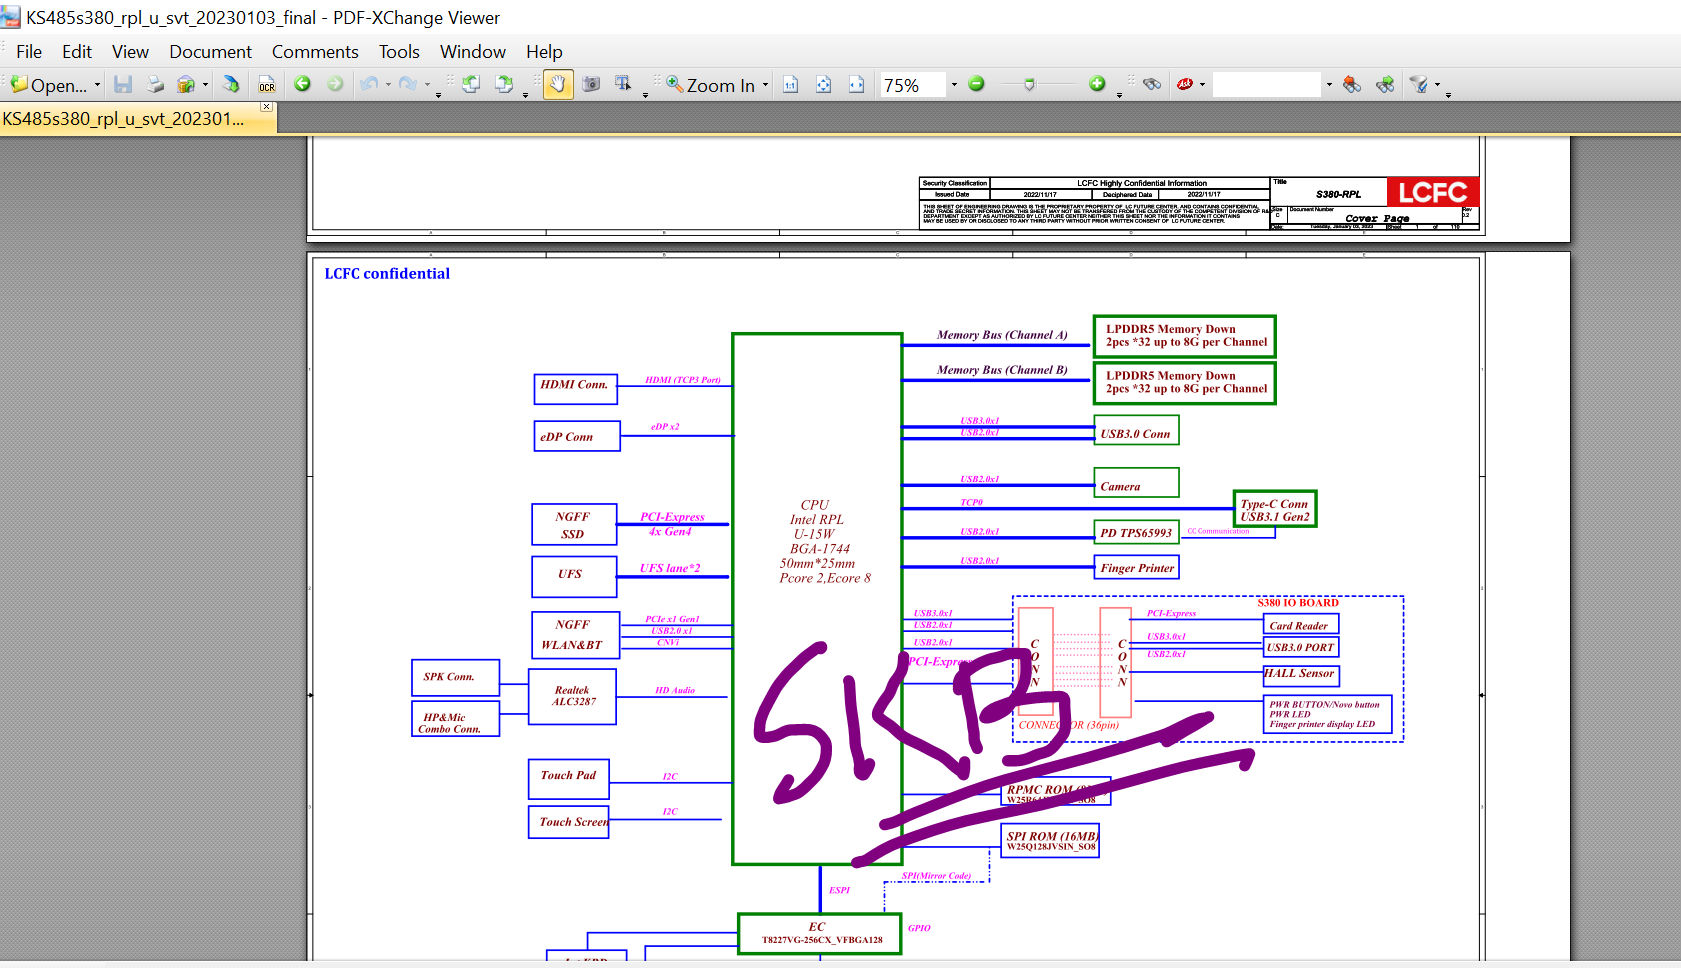Click the zoom slider thumb

1029,85
